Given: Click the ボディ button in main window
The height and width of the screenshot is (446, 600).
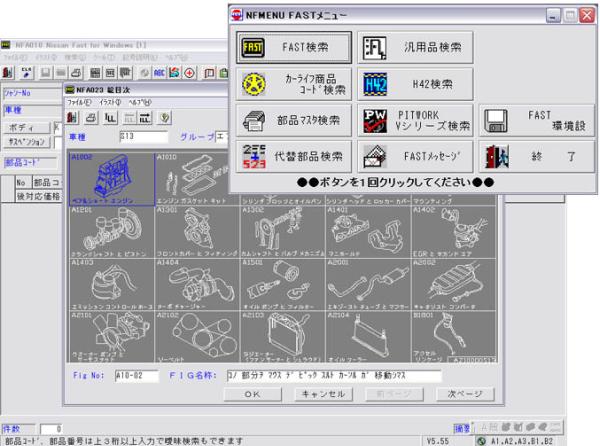Looking at the screenshot, I should tap(27, 127).
